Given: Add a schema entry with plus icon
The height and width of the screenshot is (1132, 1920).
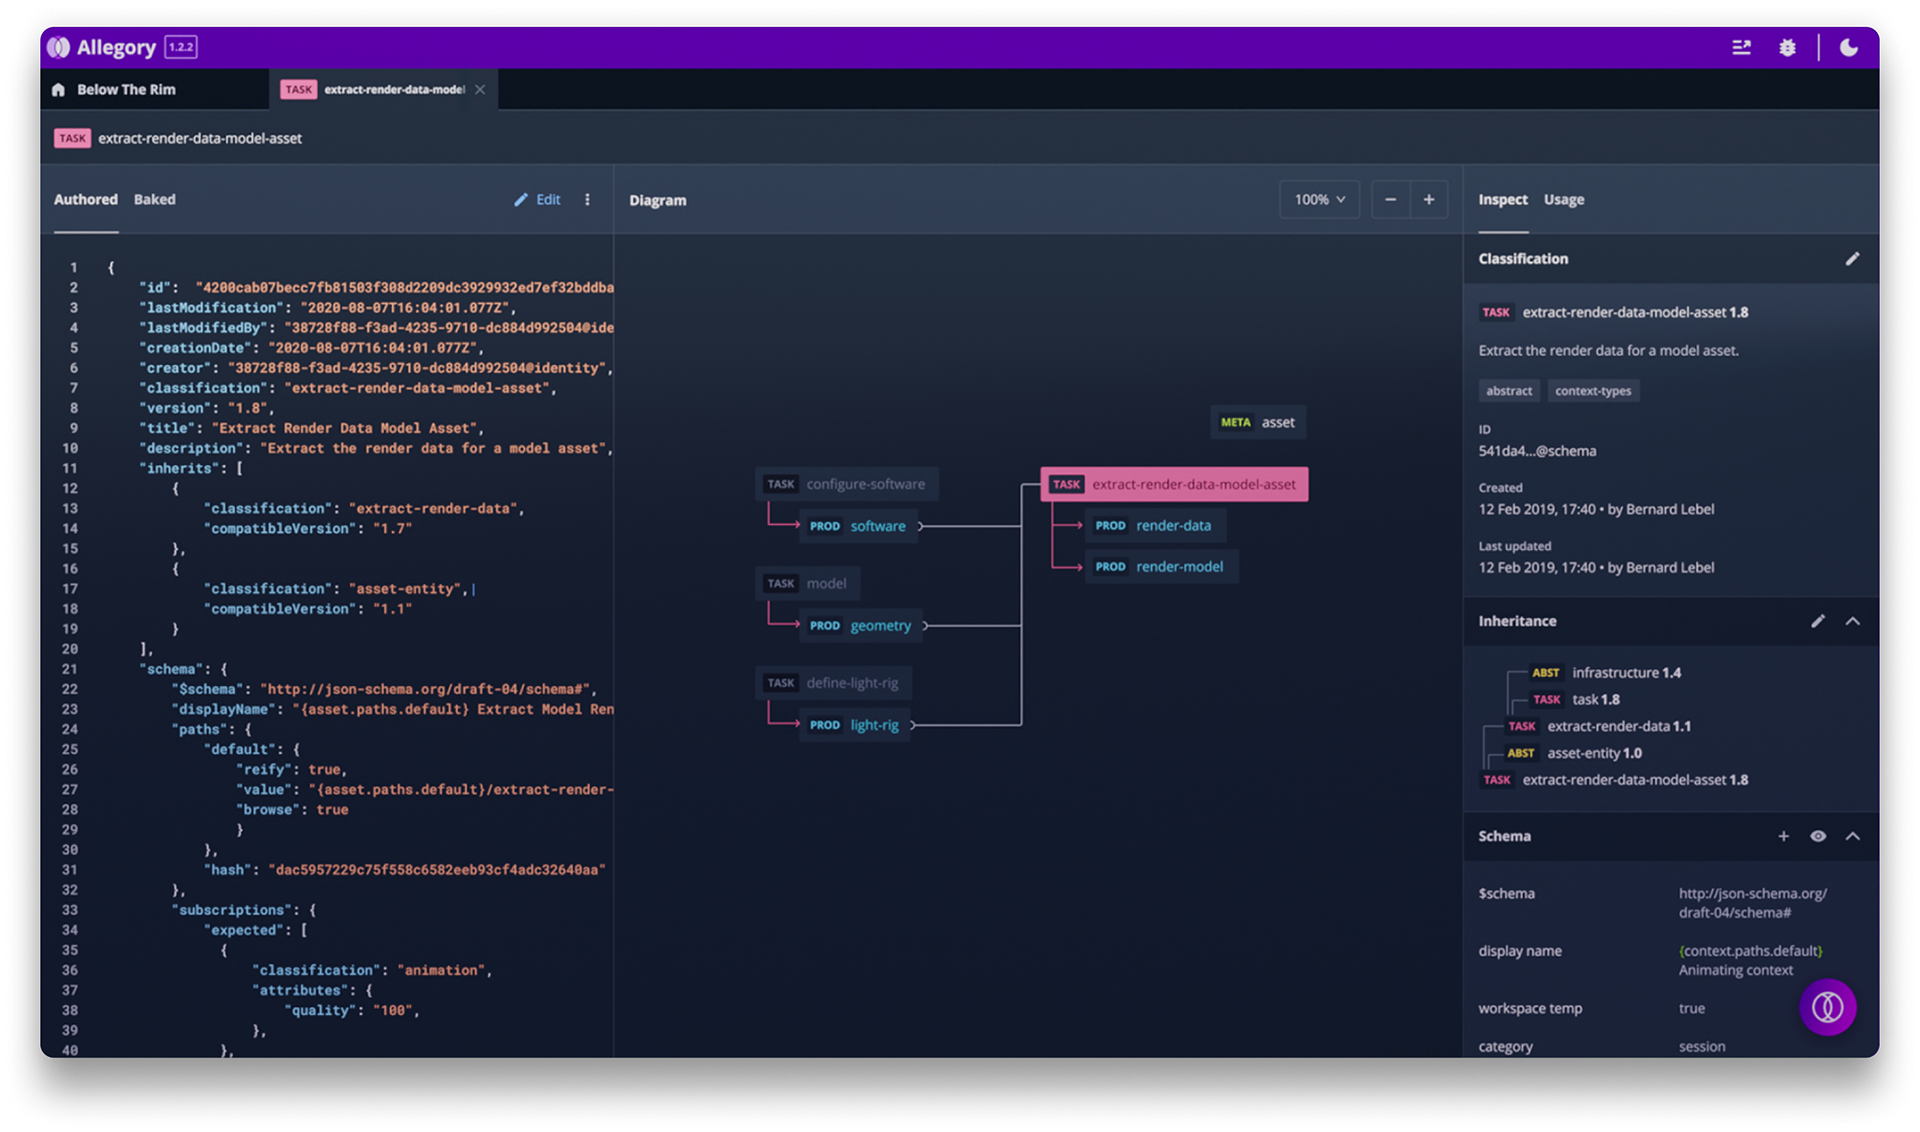Looking at the screenshot, I should [x=1783, y=836].
